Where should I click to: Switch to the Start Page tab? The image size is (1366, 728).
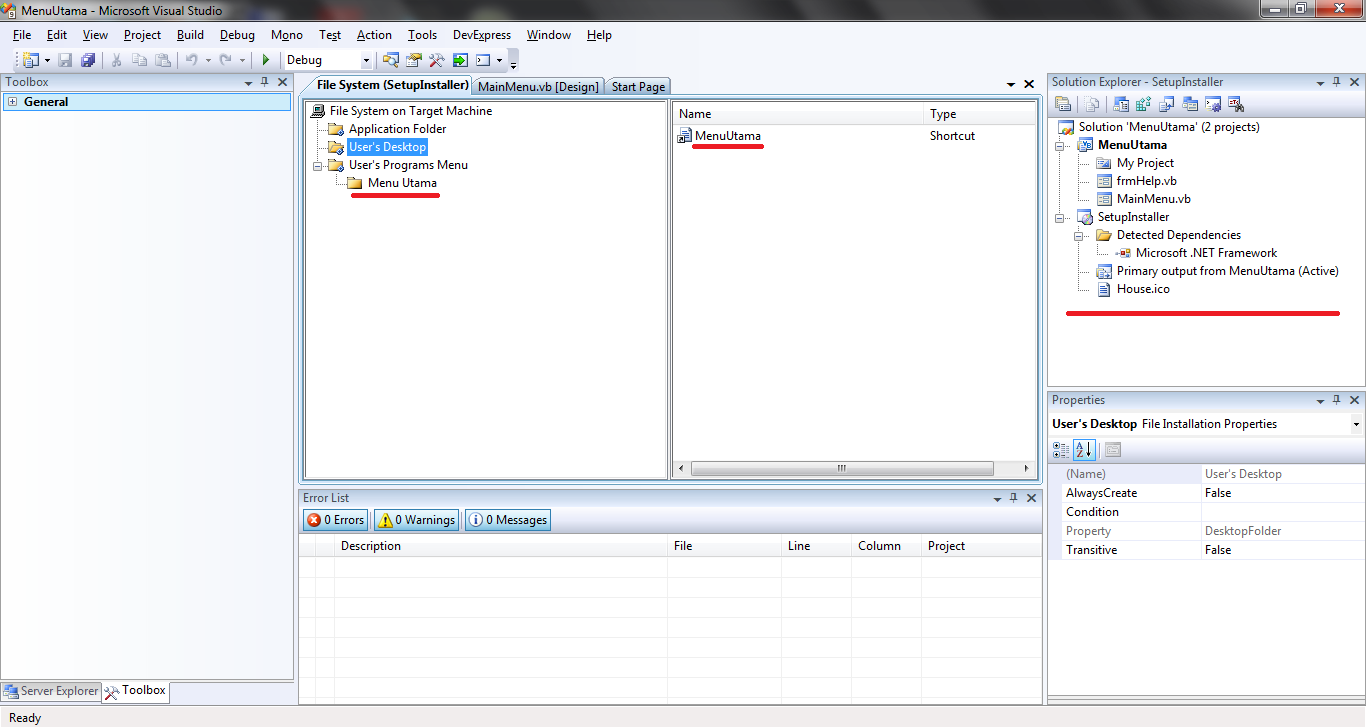(638, 87)
